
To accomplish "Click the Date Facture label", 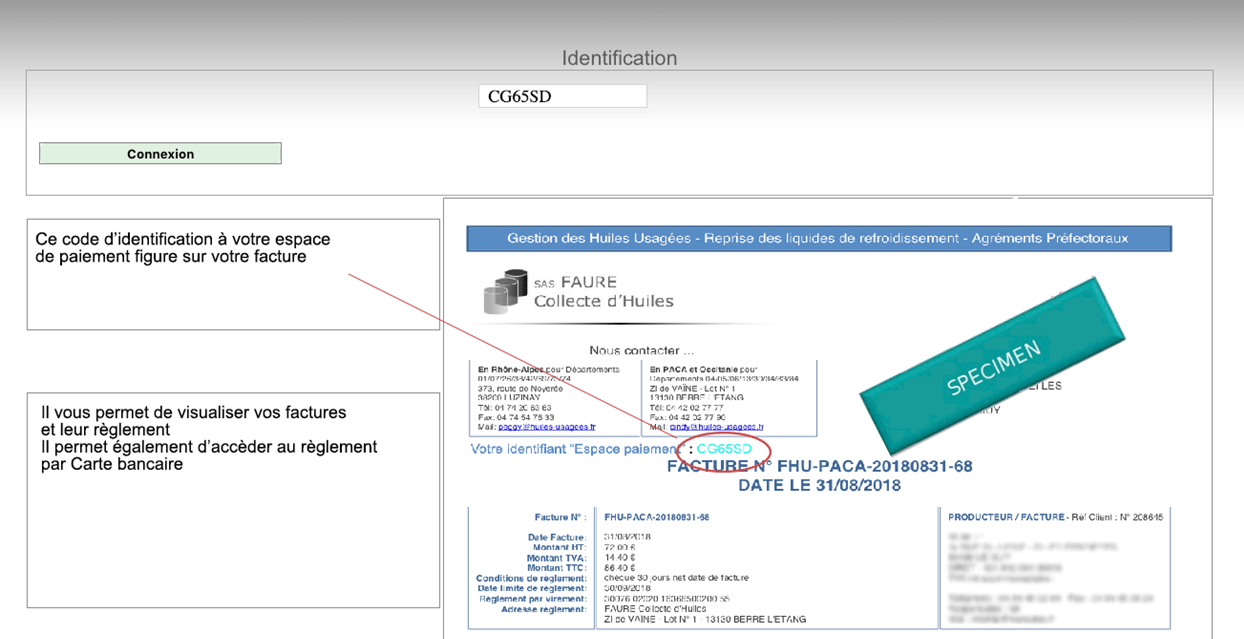I will [557, 537].
